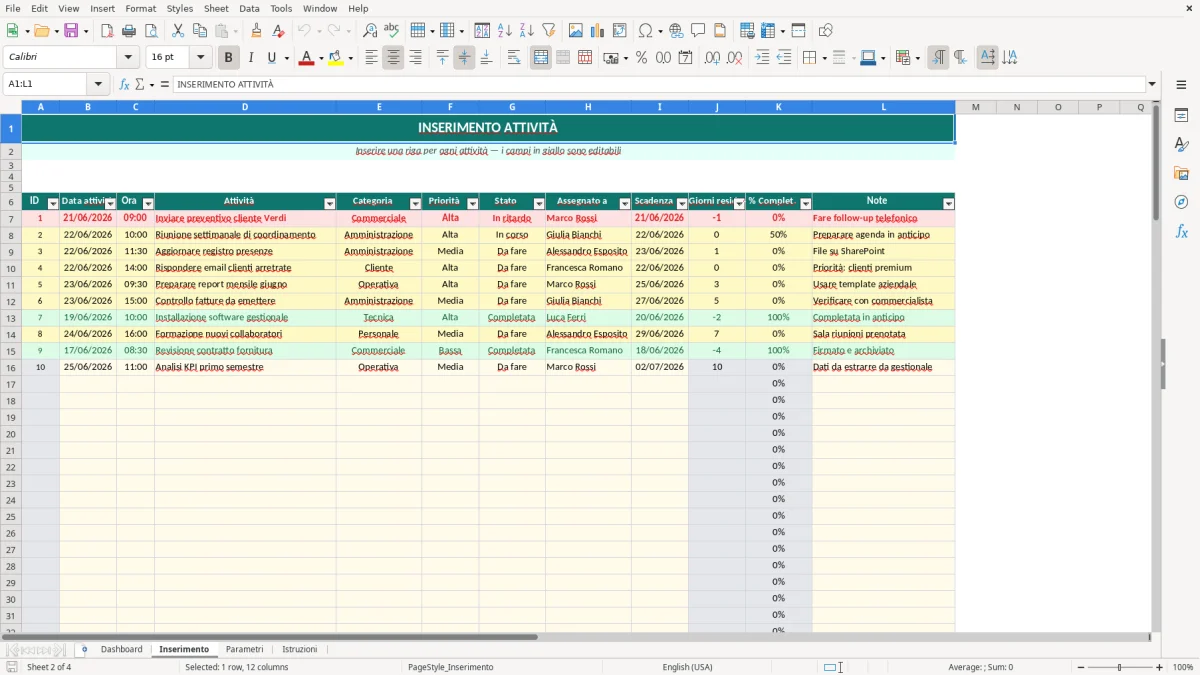Insert a chart

(x=598, y=31)
